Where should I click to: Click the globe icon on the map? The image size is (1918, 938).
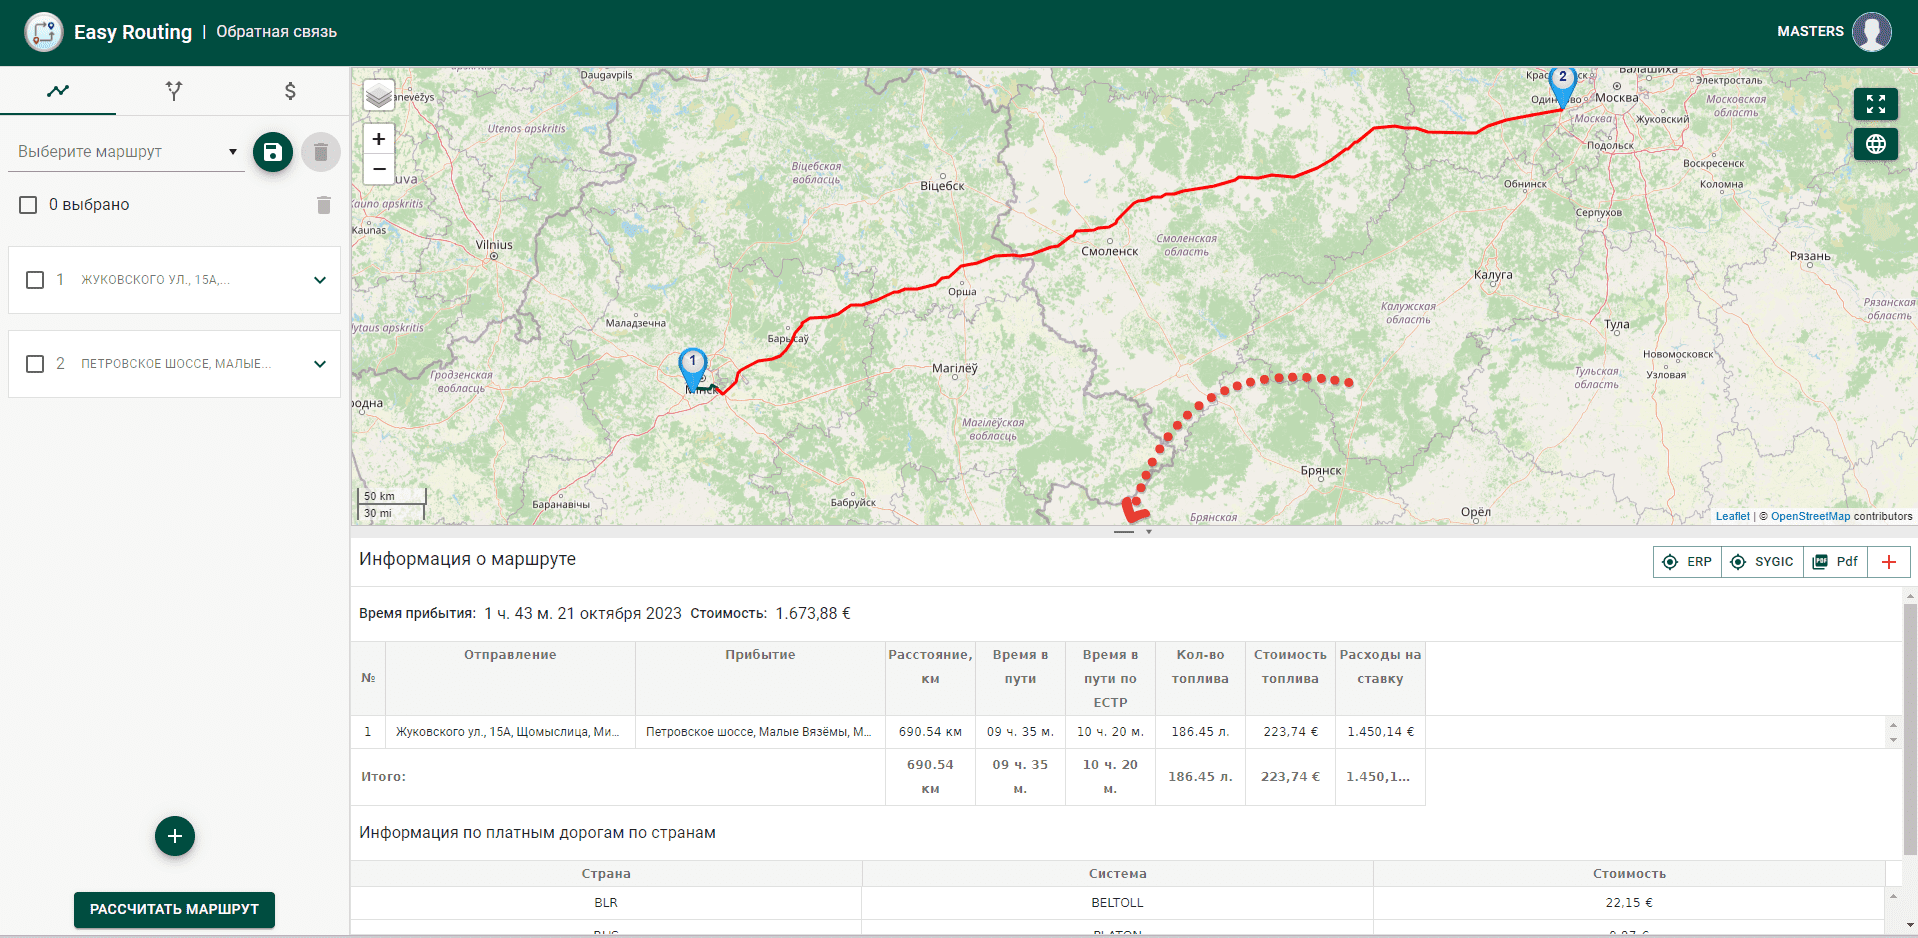coord(1875,144)
